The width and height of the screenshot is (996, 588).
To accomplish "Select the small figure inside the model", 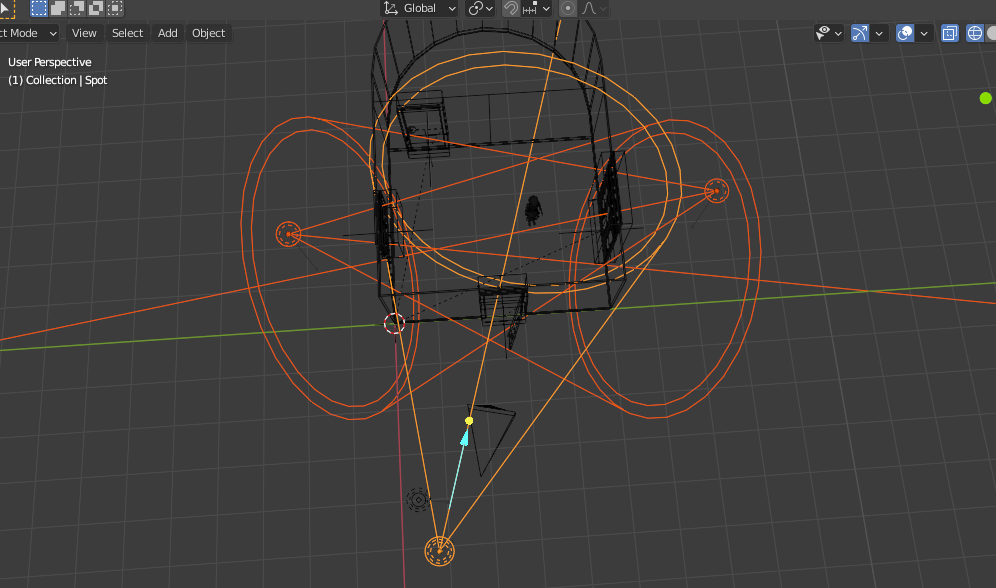I will 534,210.
